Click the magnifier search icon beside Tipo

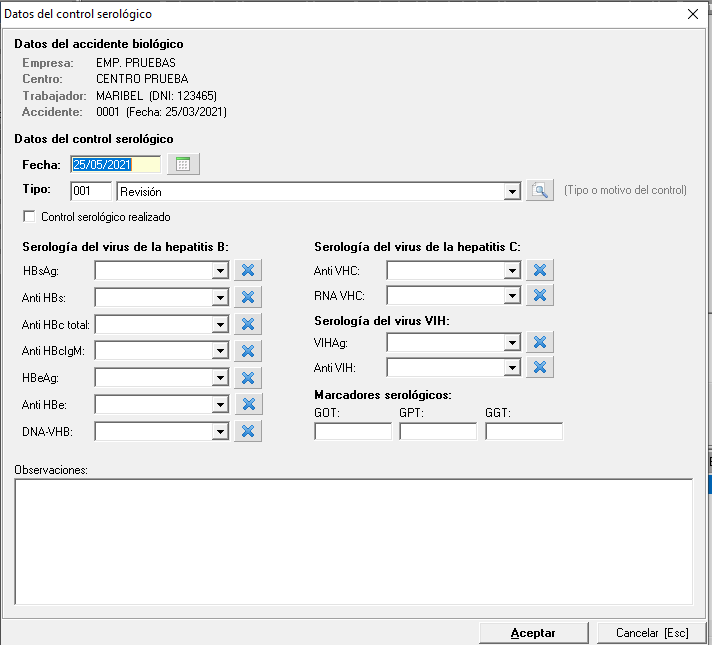click(540, 191)
